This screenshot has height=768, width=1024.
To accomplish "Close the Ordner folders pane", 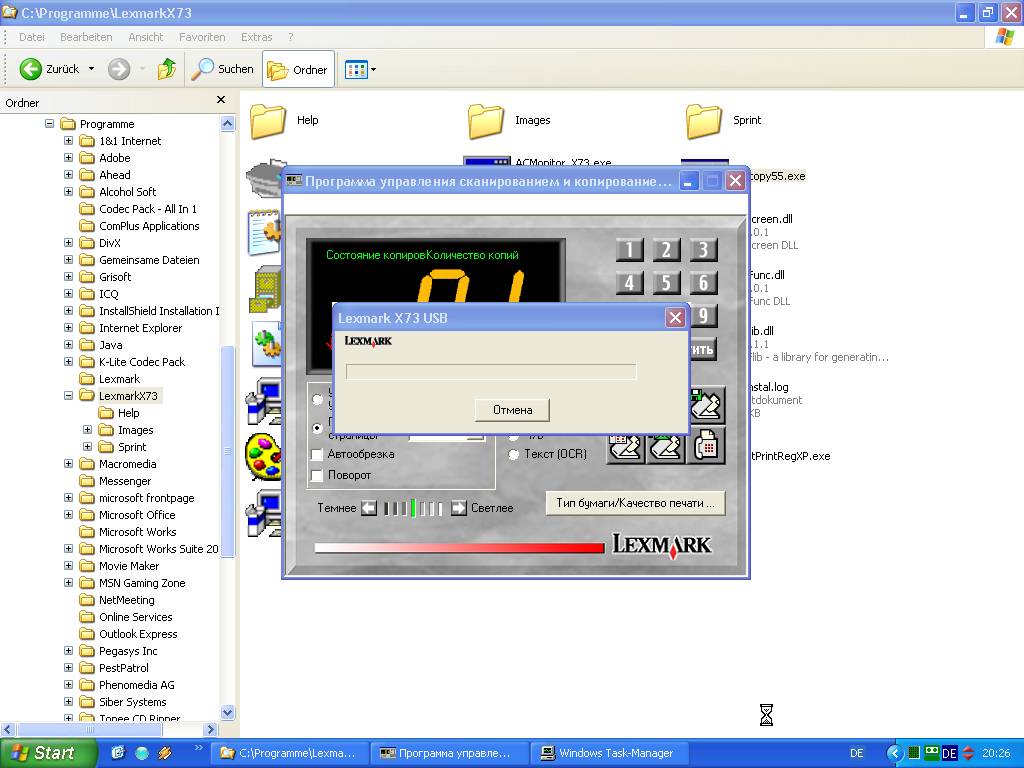I will tap(221, 99).
